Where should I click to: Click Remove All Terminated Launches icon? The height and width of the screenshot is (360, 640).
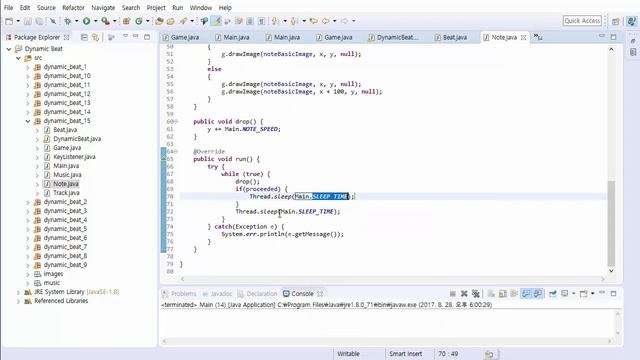[x=476, y=293]
